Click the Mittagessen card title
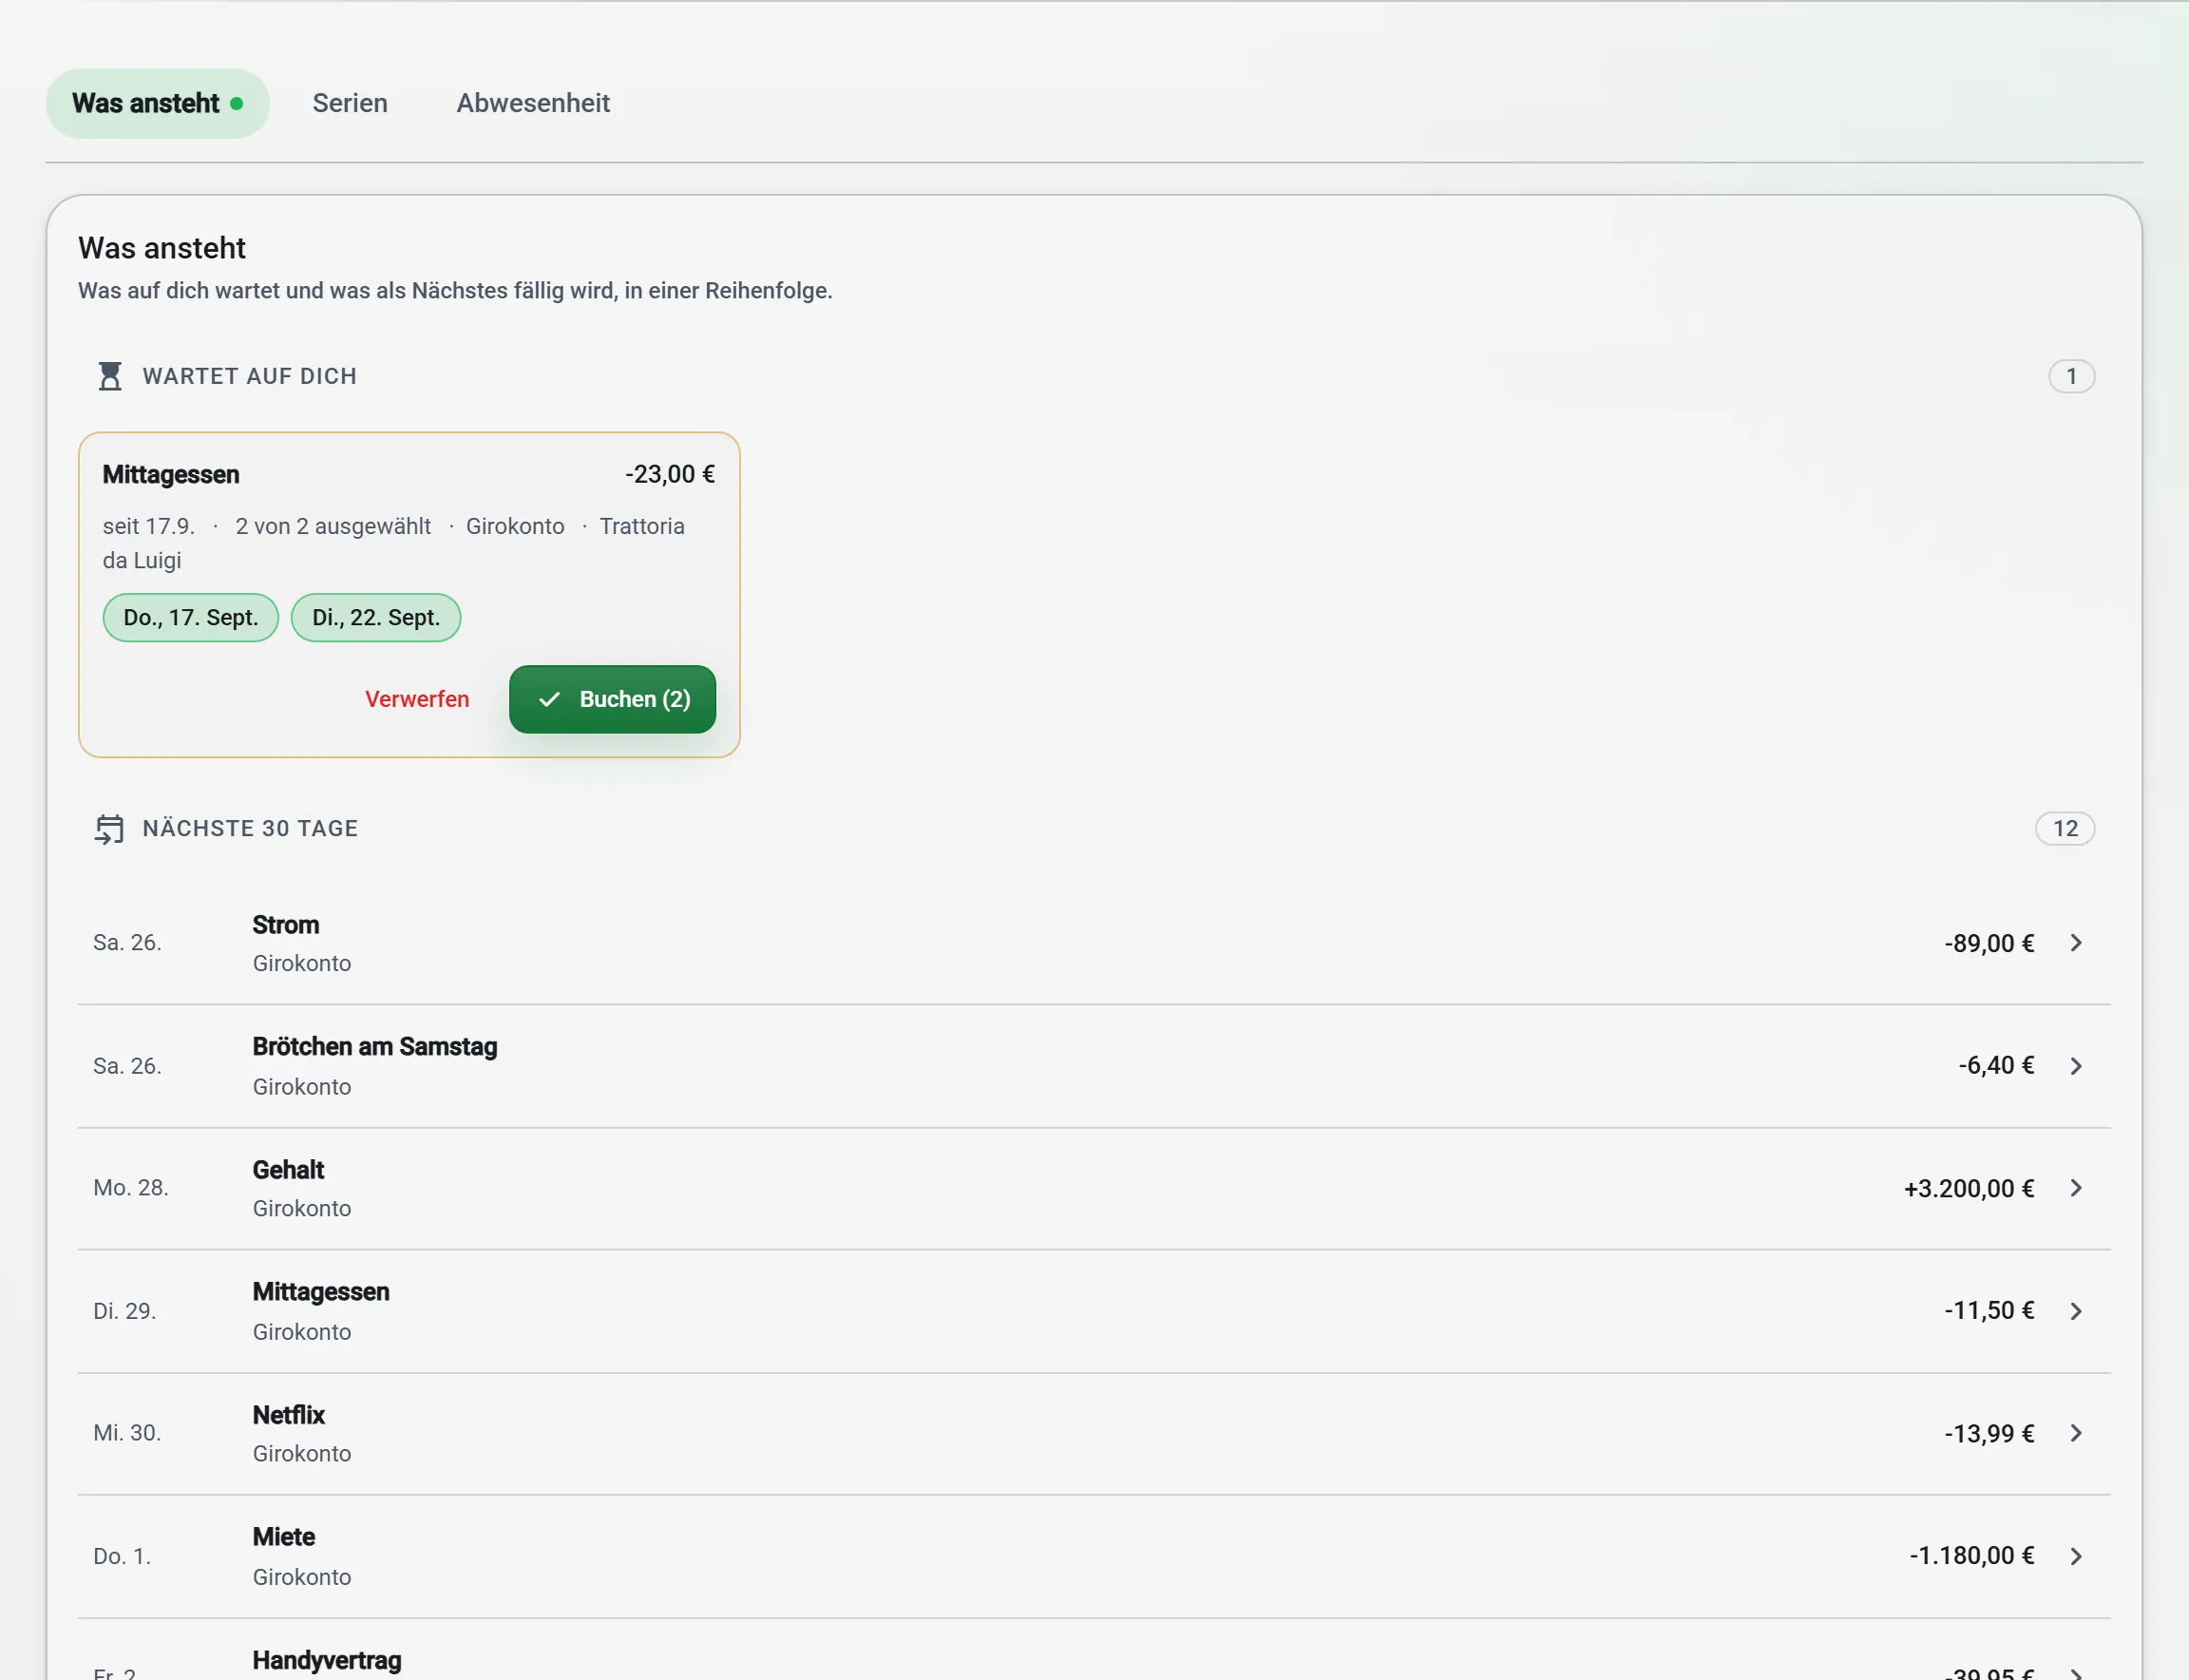Screen dimensions: 2189x1680 pyautogui.click(x=171, y=474)
